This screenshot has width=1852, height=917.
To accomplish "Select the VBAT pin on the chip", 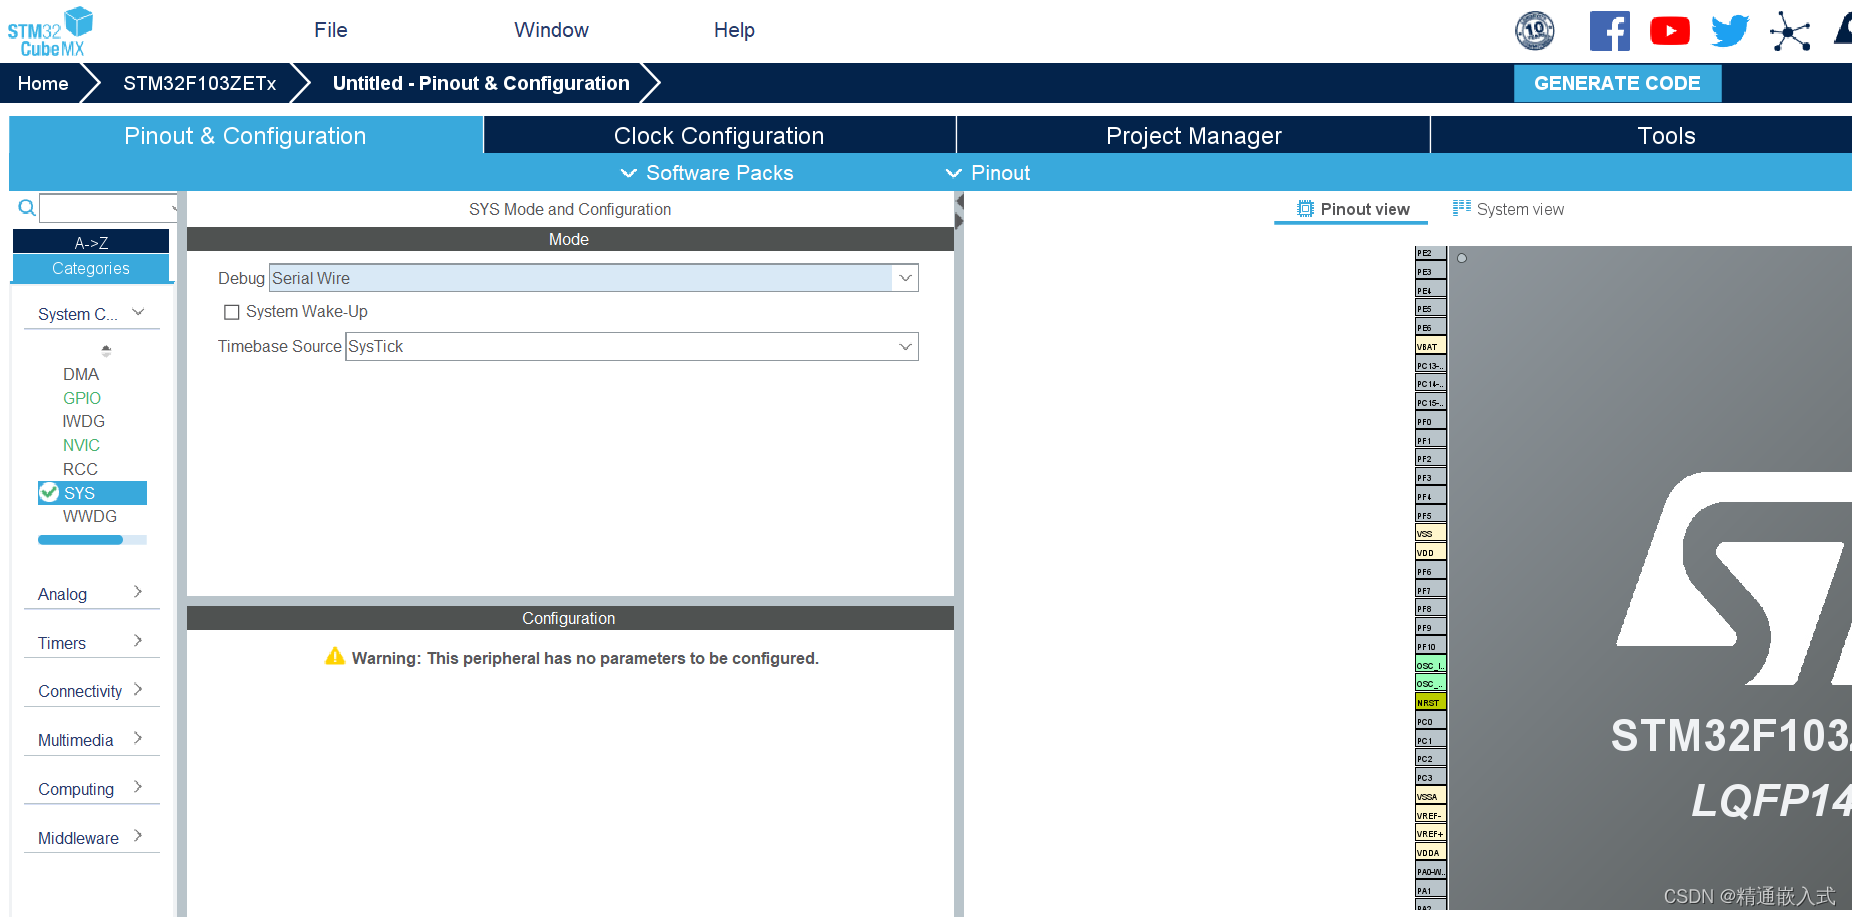I will click(x=1430, y=346).
